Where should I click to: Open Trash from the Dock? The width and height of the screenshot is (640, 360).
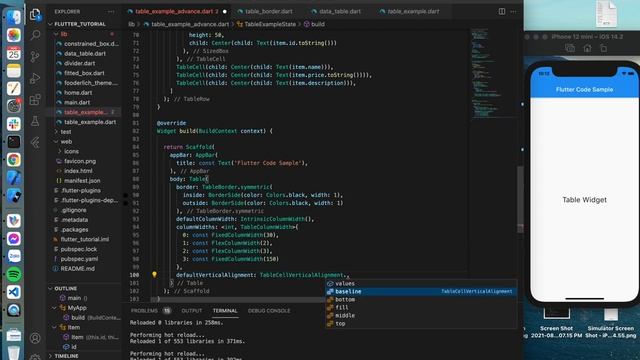(13, 353)
